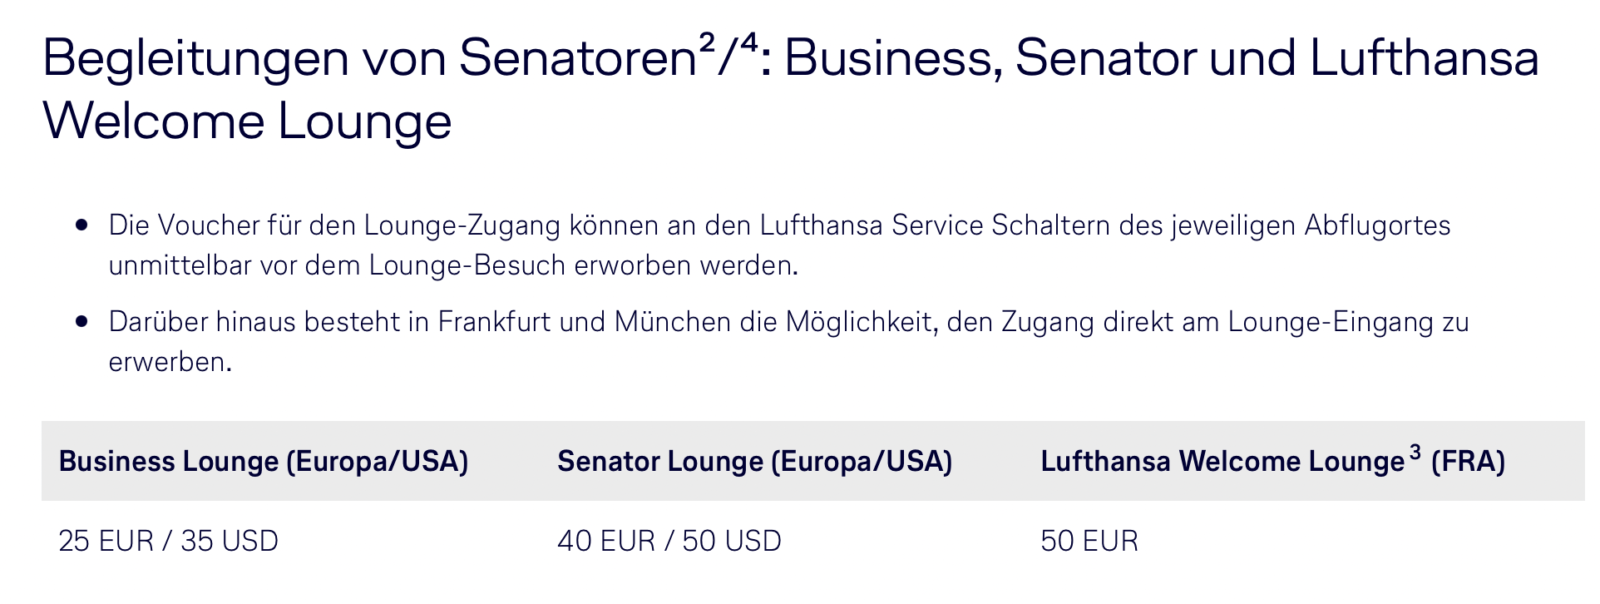
Task: Select the "Lufthansa Welcome Lounge" column header
Action: tap(1222, 462)
